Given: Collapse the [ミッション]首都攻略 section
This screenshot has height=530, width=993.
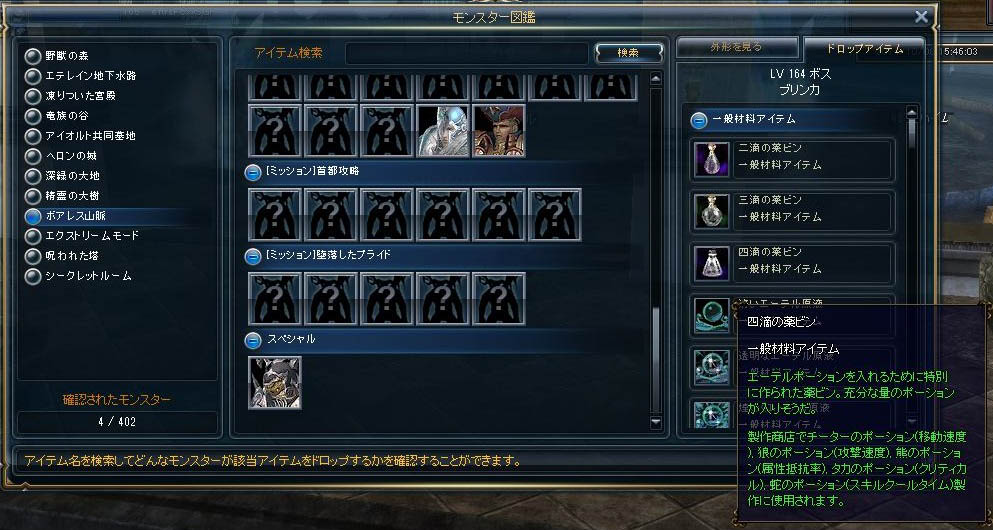Looking at the screenshot, I should [253, 173].
